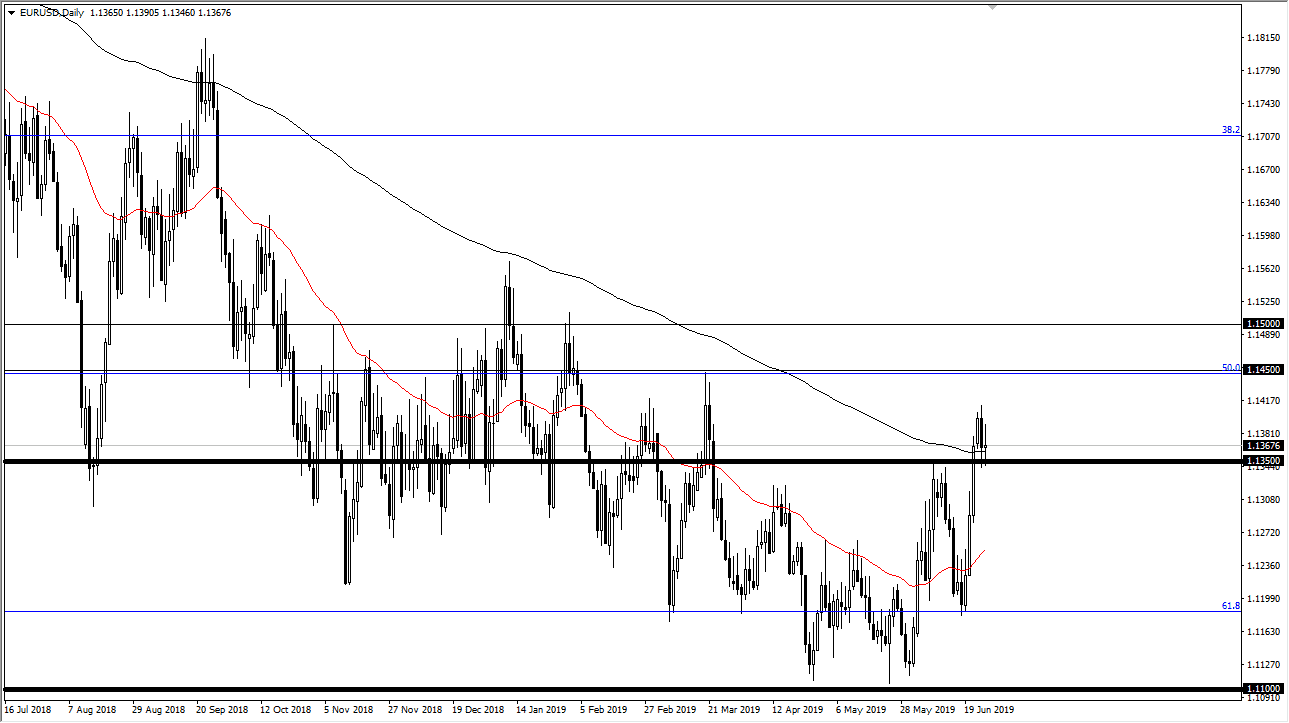This screenshot has width=1289, height=723.
Task: Click the 19 Jun 2019 date label
Action: tap(989, 709)
